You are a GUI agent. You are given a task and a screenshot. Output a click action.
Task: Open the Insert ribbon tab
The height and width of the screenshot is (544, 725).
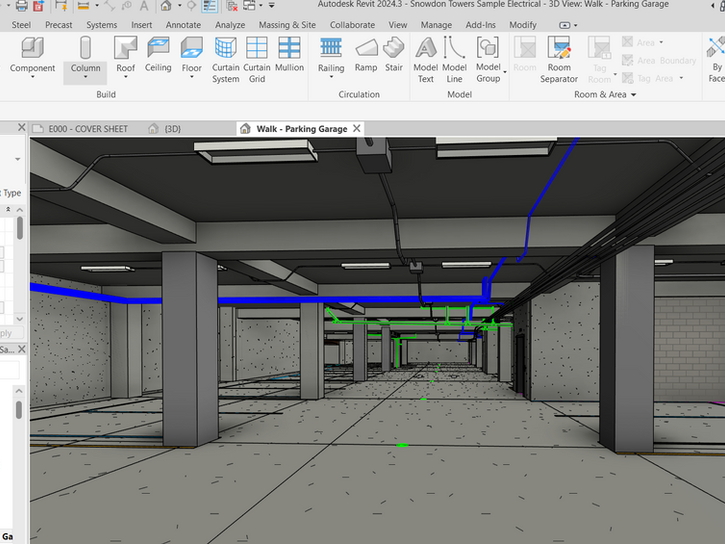pyautogui.click(x=141, y=25)
